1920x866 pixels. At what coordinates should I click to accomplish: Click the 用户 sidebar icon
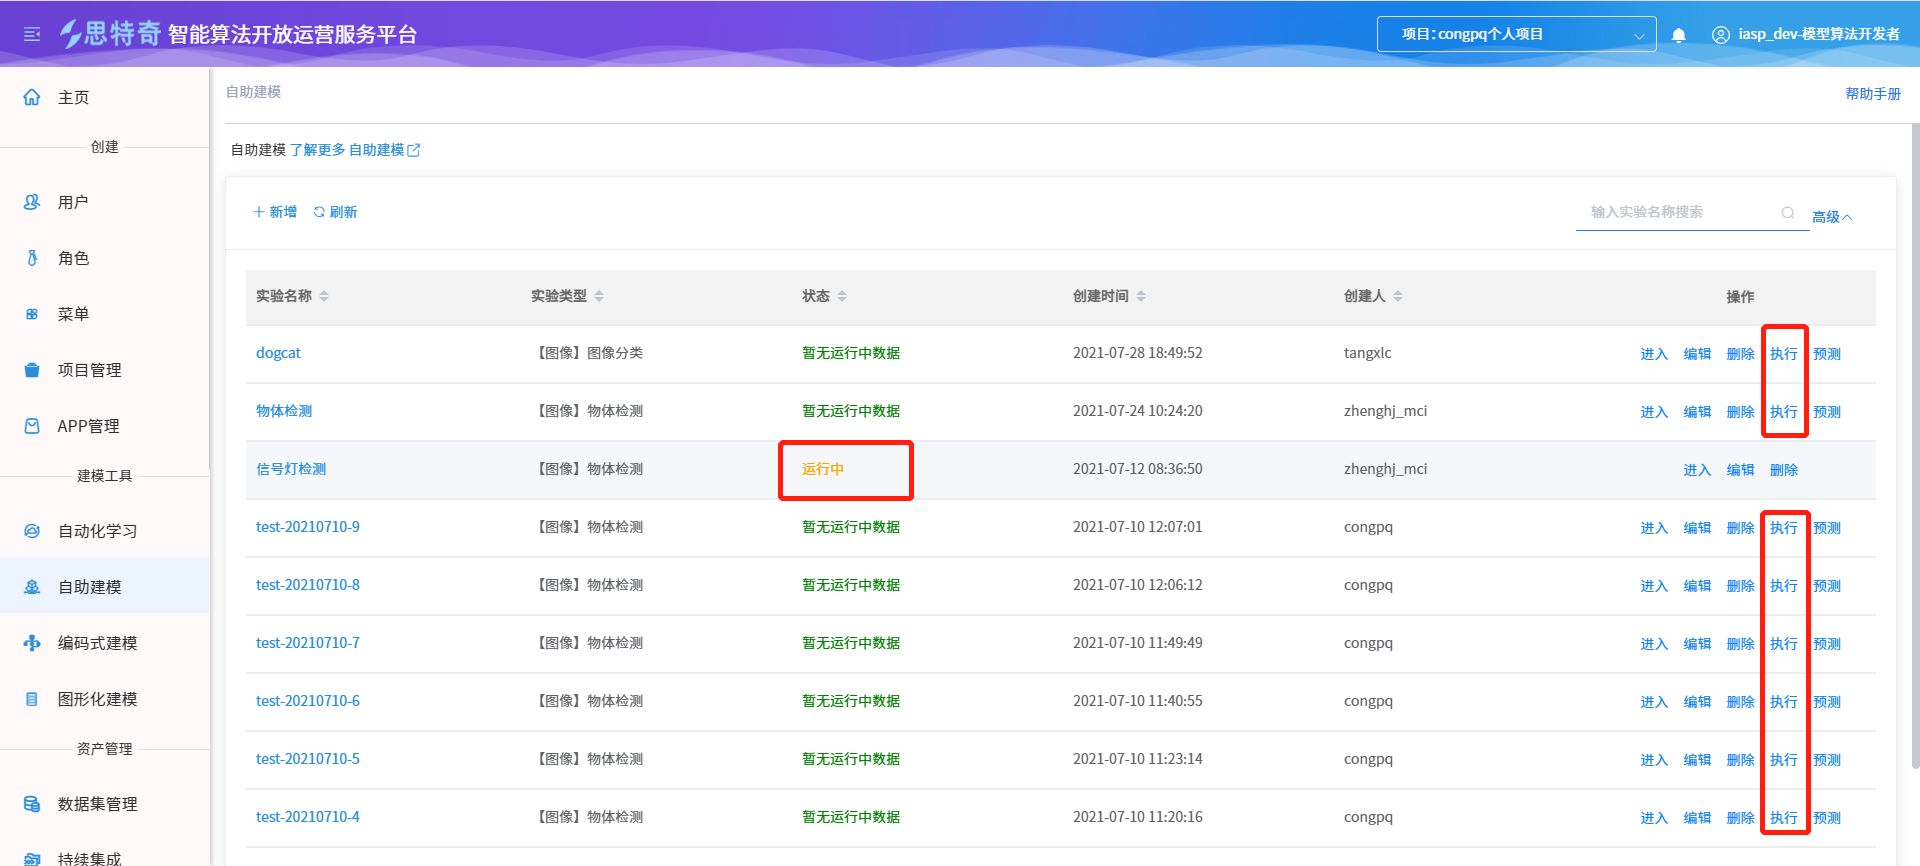pyautogui.click(x=32, y=202)
